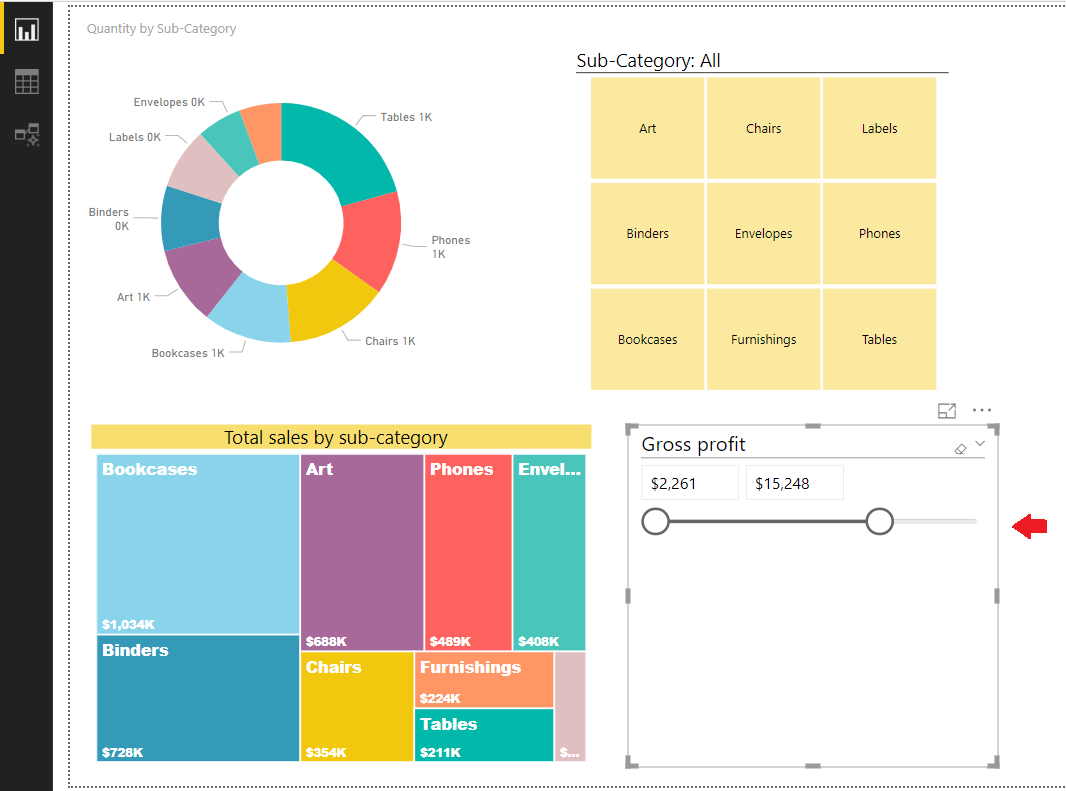Select the Chairs slicer tile
Viewport: 1066px width, 791px height.
click(x=763, y=129)
